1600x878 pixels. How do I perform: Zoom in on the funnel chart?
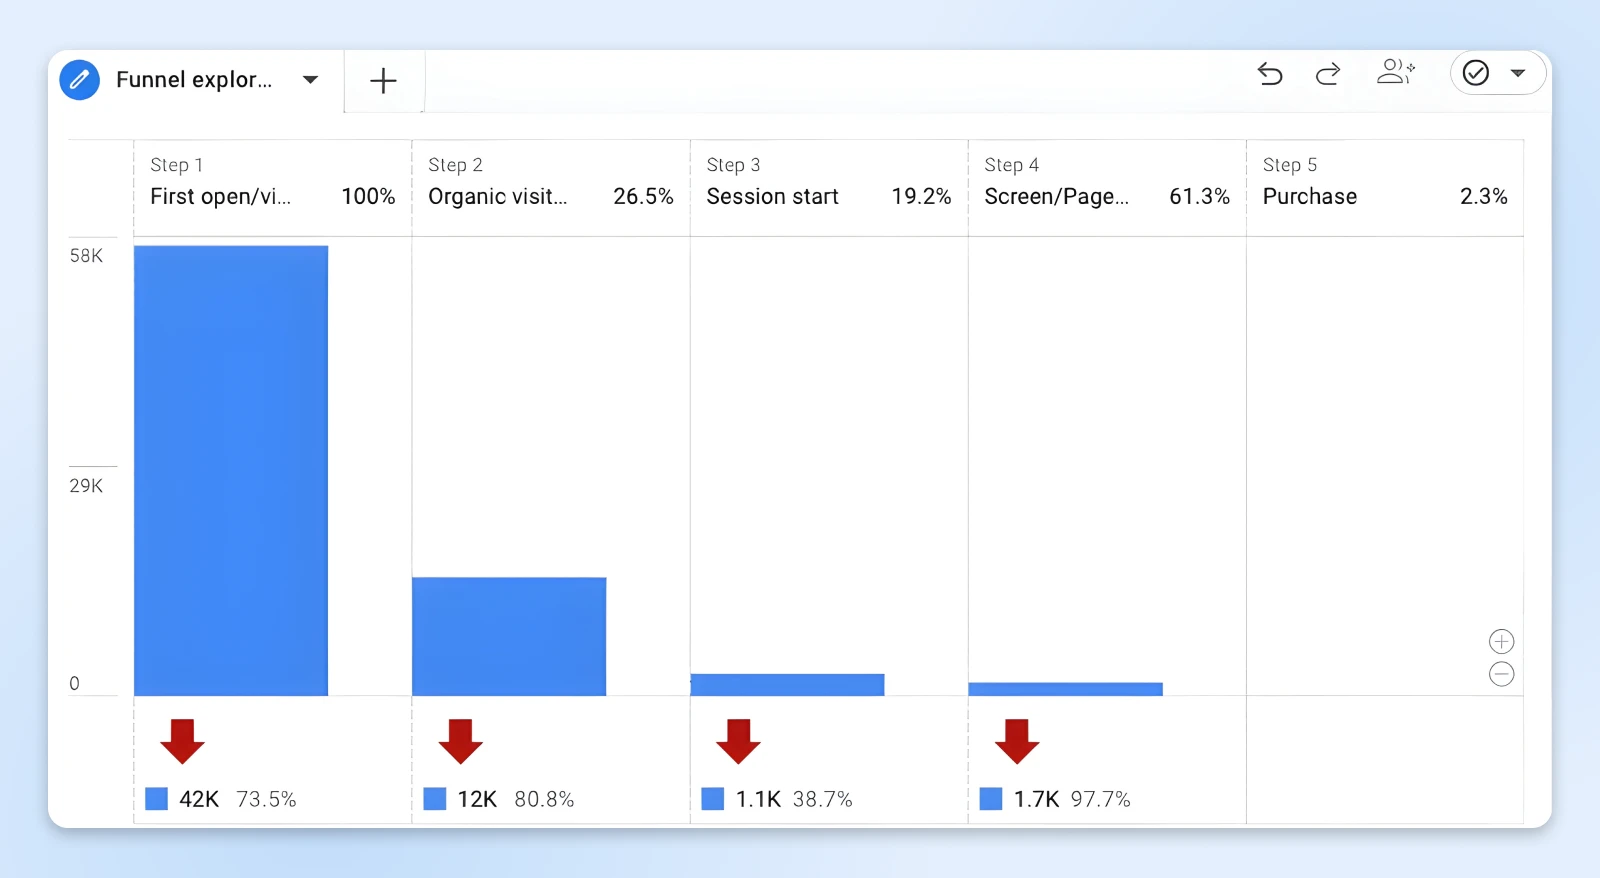coord(1501,641)
